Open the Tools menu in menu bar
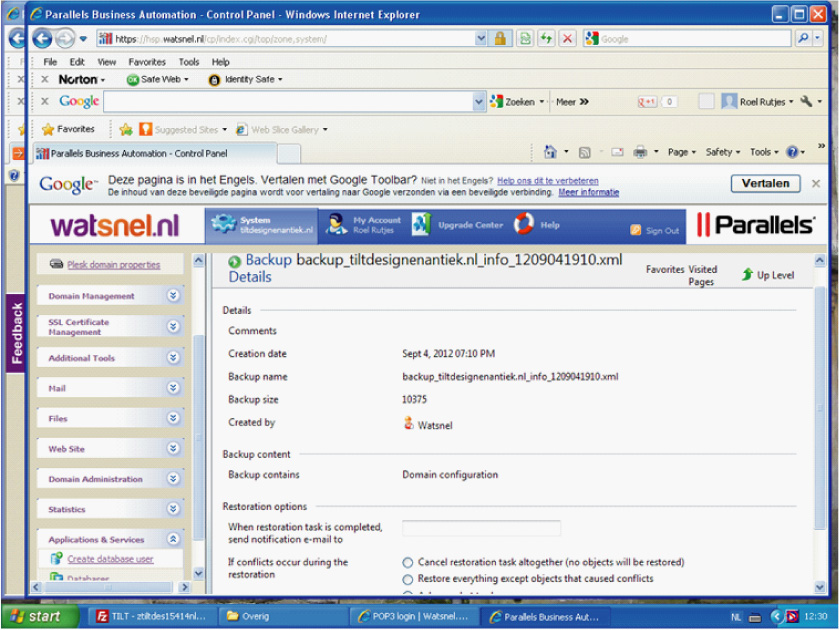This screenshot has height=630, width=839. [x=189, y=62]
